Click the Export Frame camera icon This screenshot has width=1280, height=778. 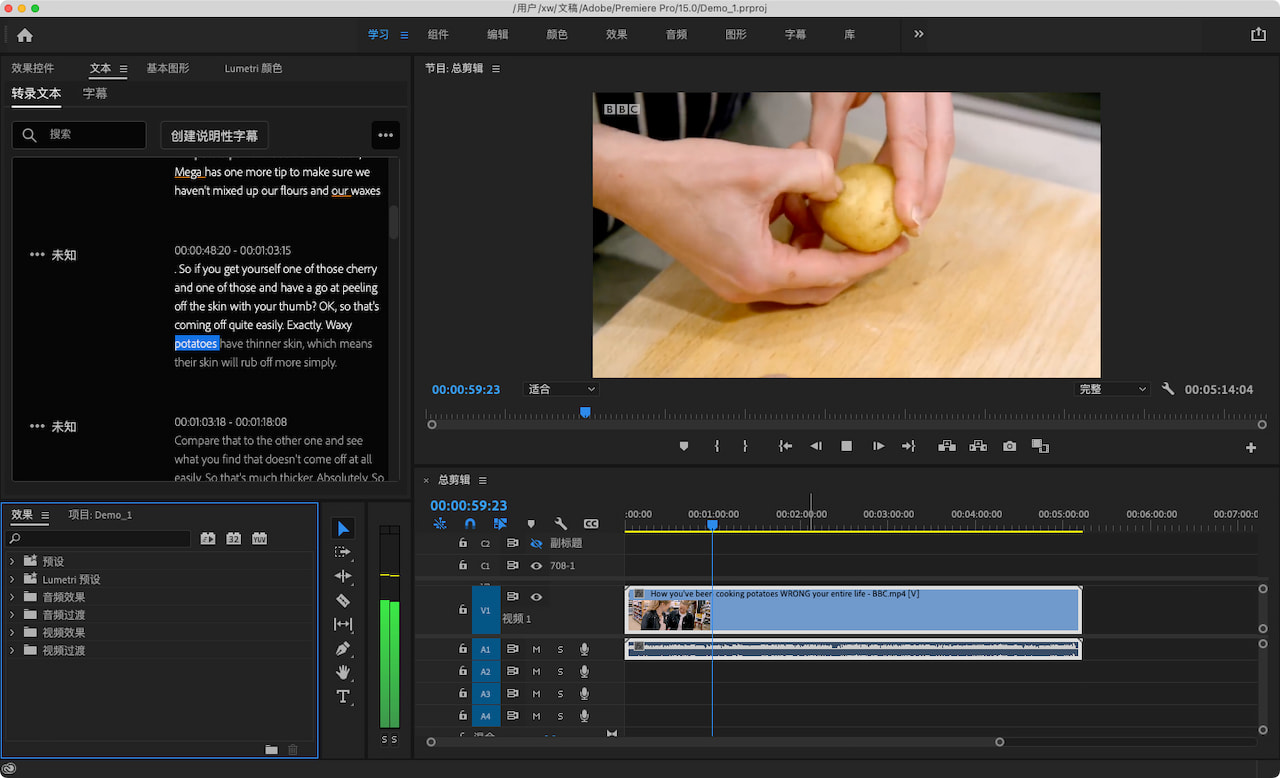pyautogui.click(x=1009, y=446)
